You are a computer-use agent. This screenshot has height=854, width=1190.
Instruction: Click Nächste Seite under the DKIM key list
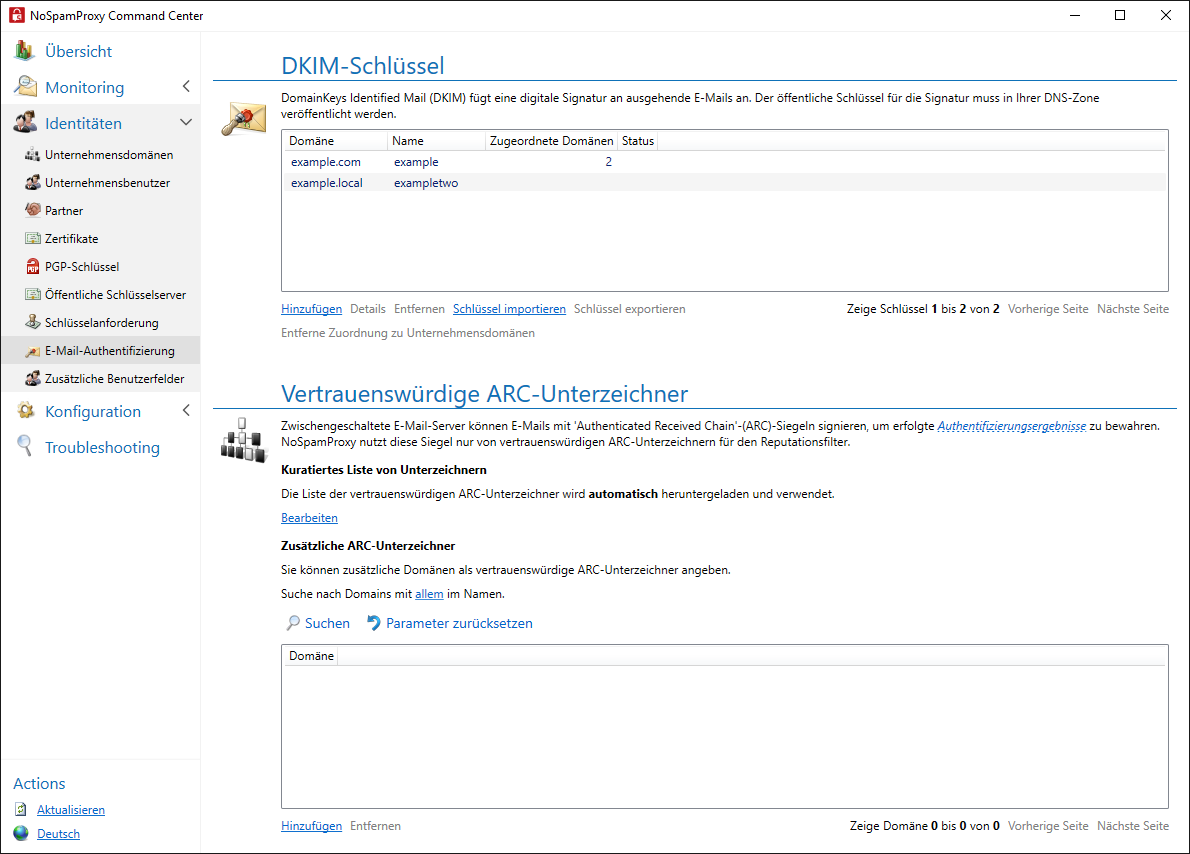pos(1132,309)
